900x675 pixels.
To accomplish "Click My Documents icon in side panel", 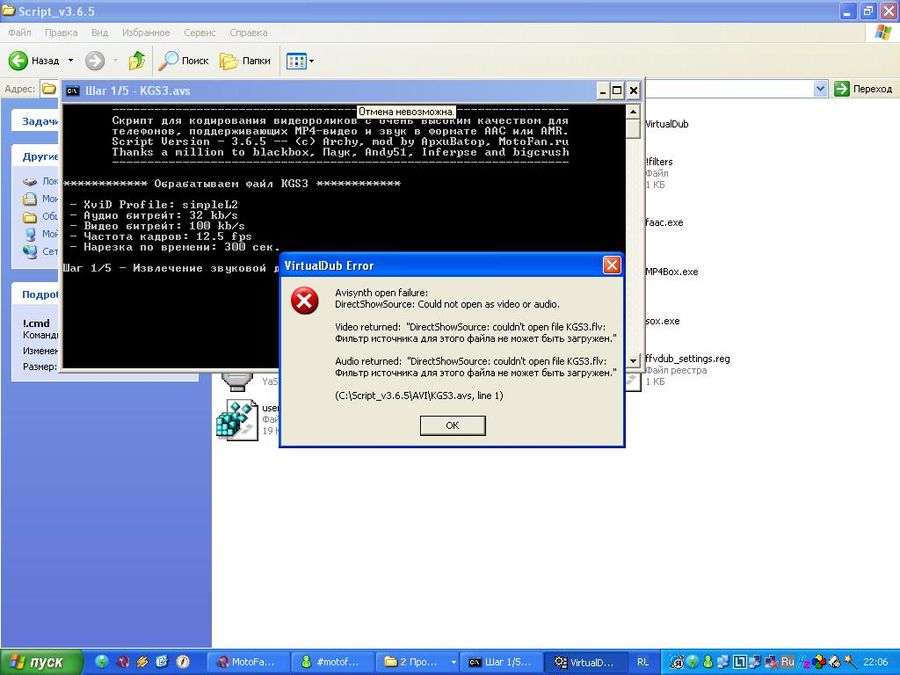I will [30, 199].
